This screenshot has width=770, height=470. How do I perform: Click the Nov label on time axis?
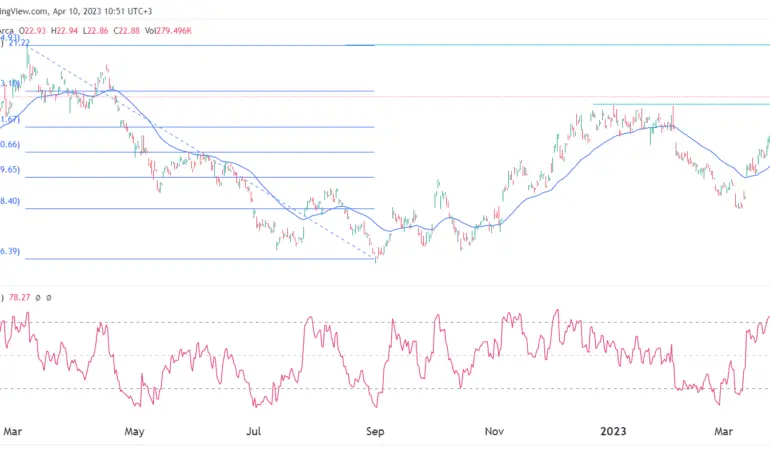(x=494, y=431)
